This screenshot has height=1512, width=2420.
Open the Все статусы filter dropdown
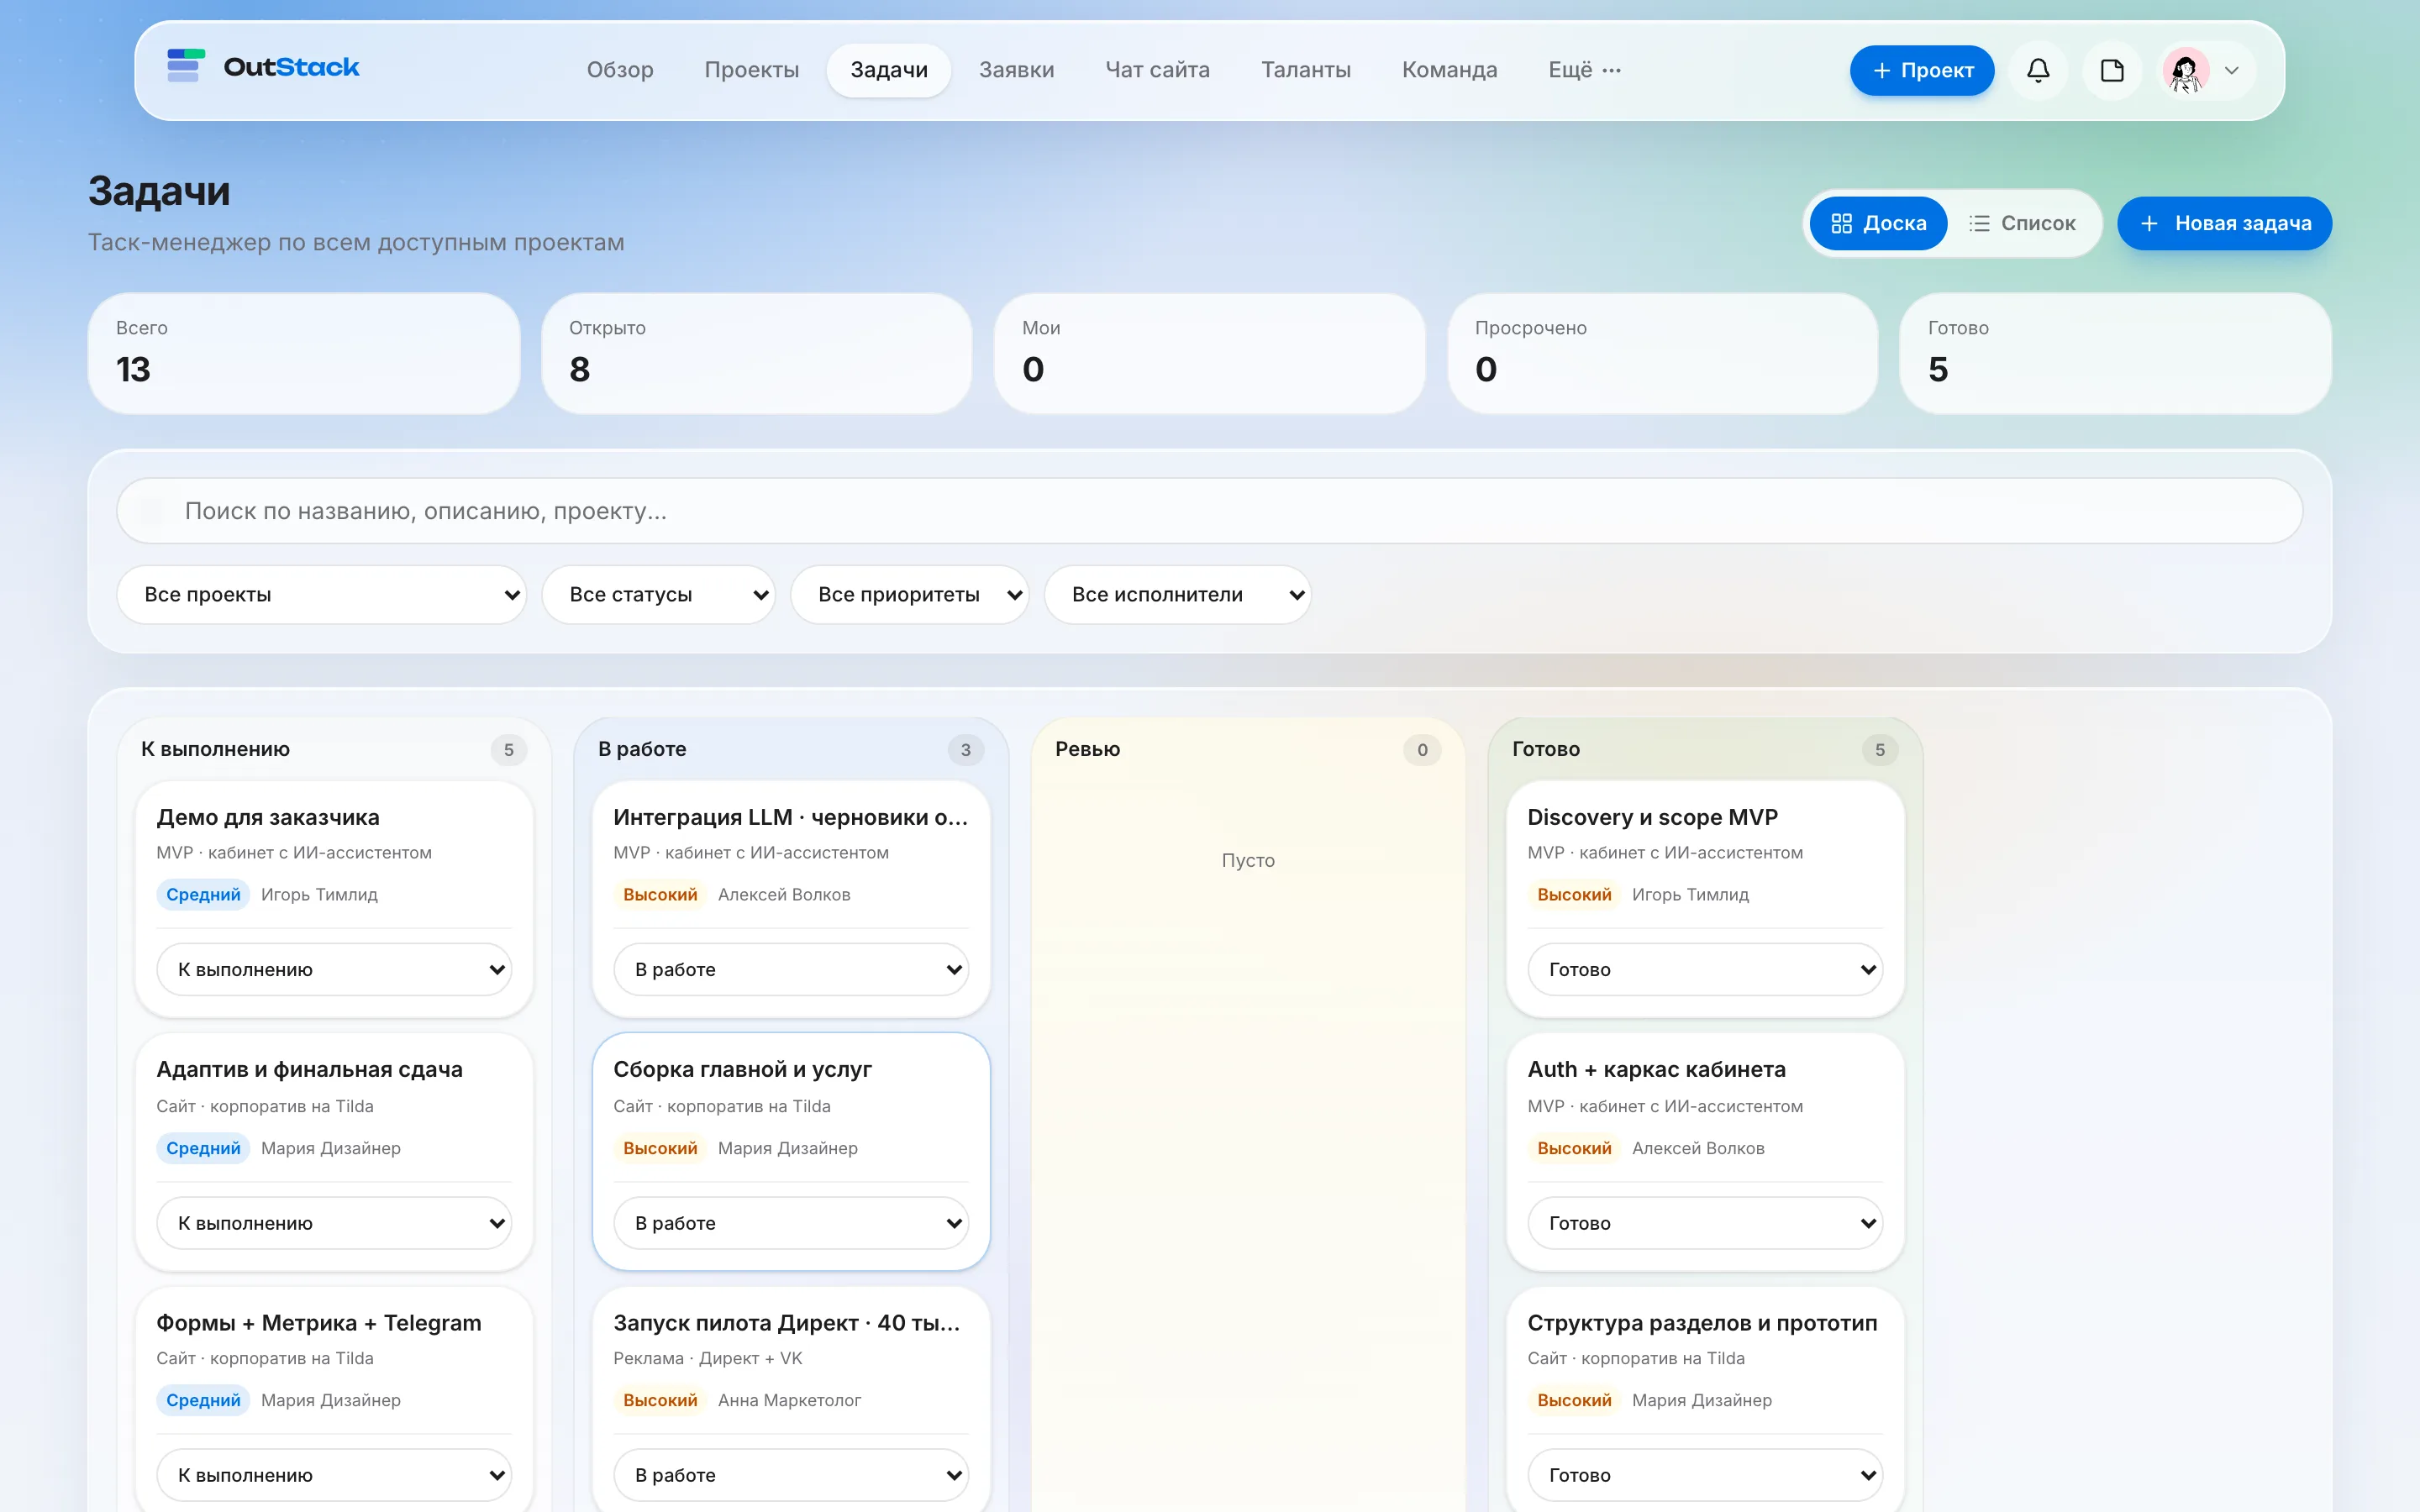point(658,595)
